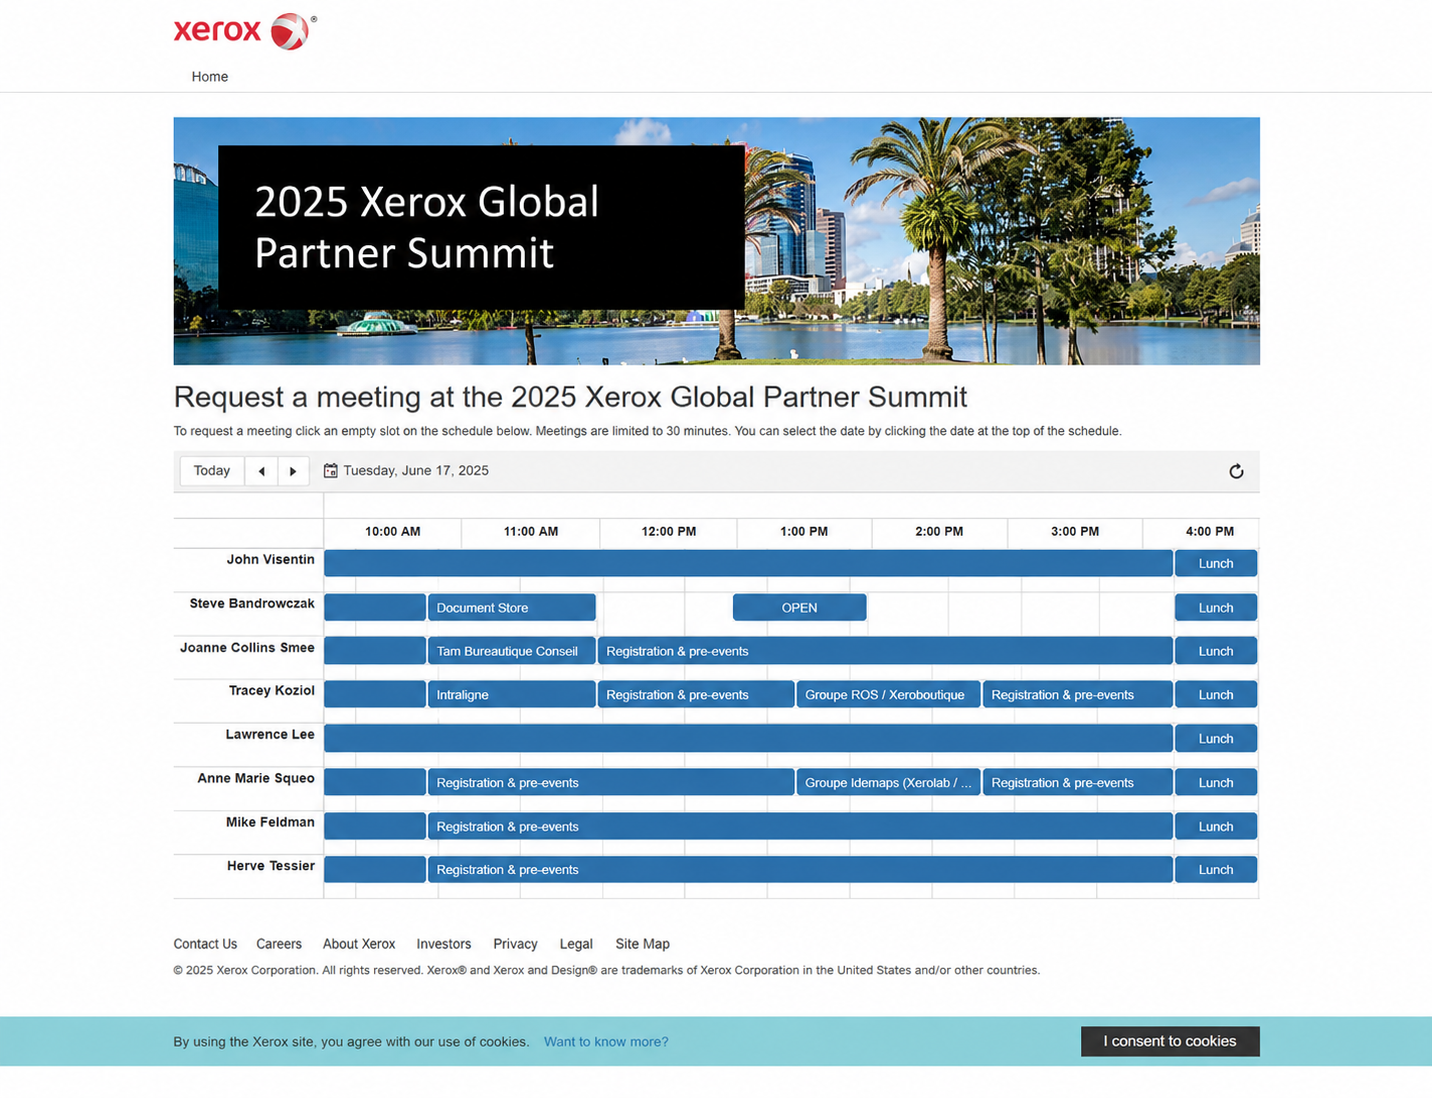Click the Anne Marie Squeo row name
Image resolution: width=1432 pixels, height=1098 pixels.
[x=256, y=779]
